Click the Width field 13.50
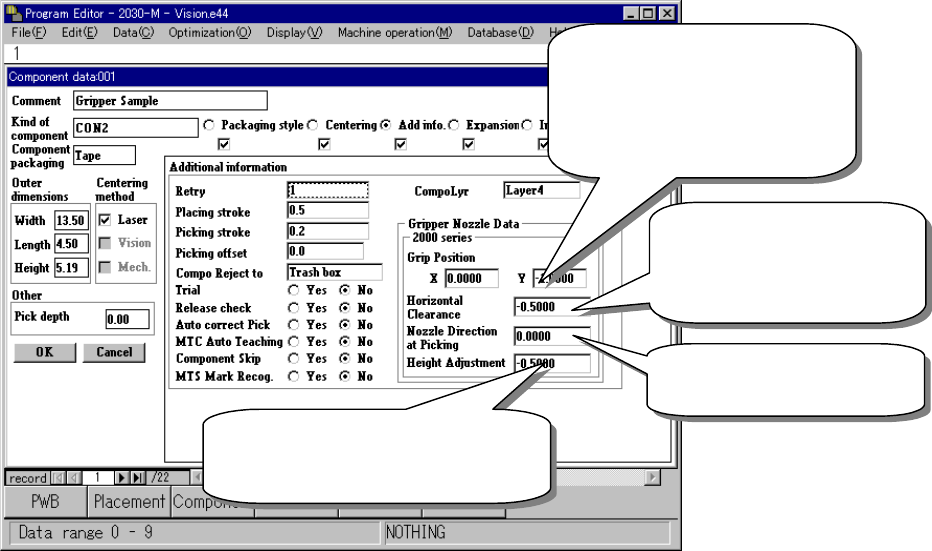This screenshot has width=932, height=551. click(x=71, y=221)
